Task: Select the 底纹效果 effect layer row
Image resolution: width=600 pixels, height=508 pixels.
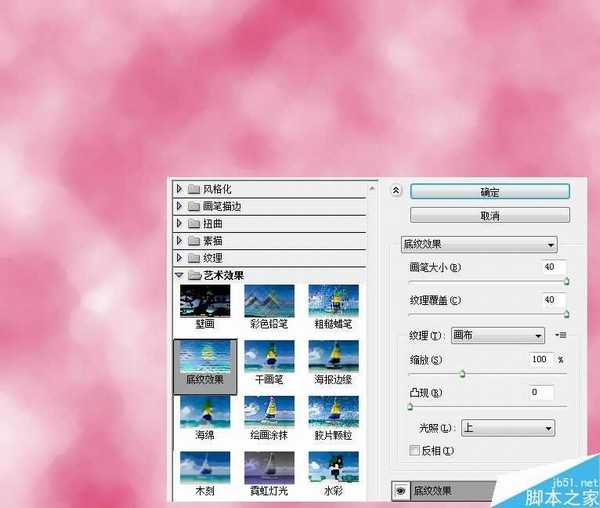Action: [444, 491]
